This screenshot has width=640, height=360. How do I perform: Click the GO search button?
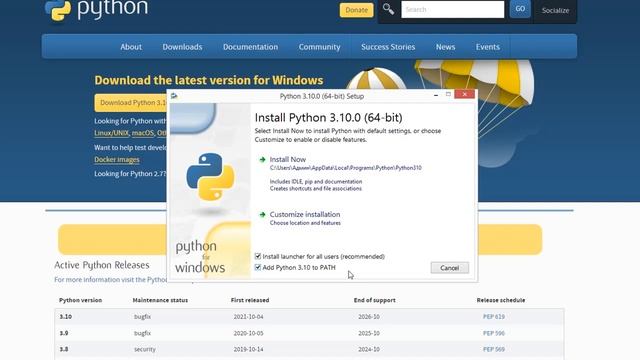pos(520,9)
